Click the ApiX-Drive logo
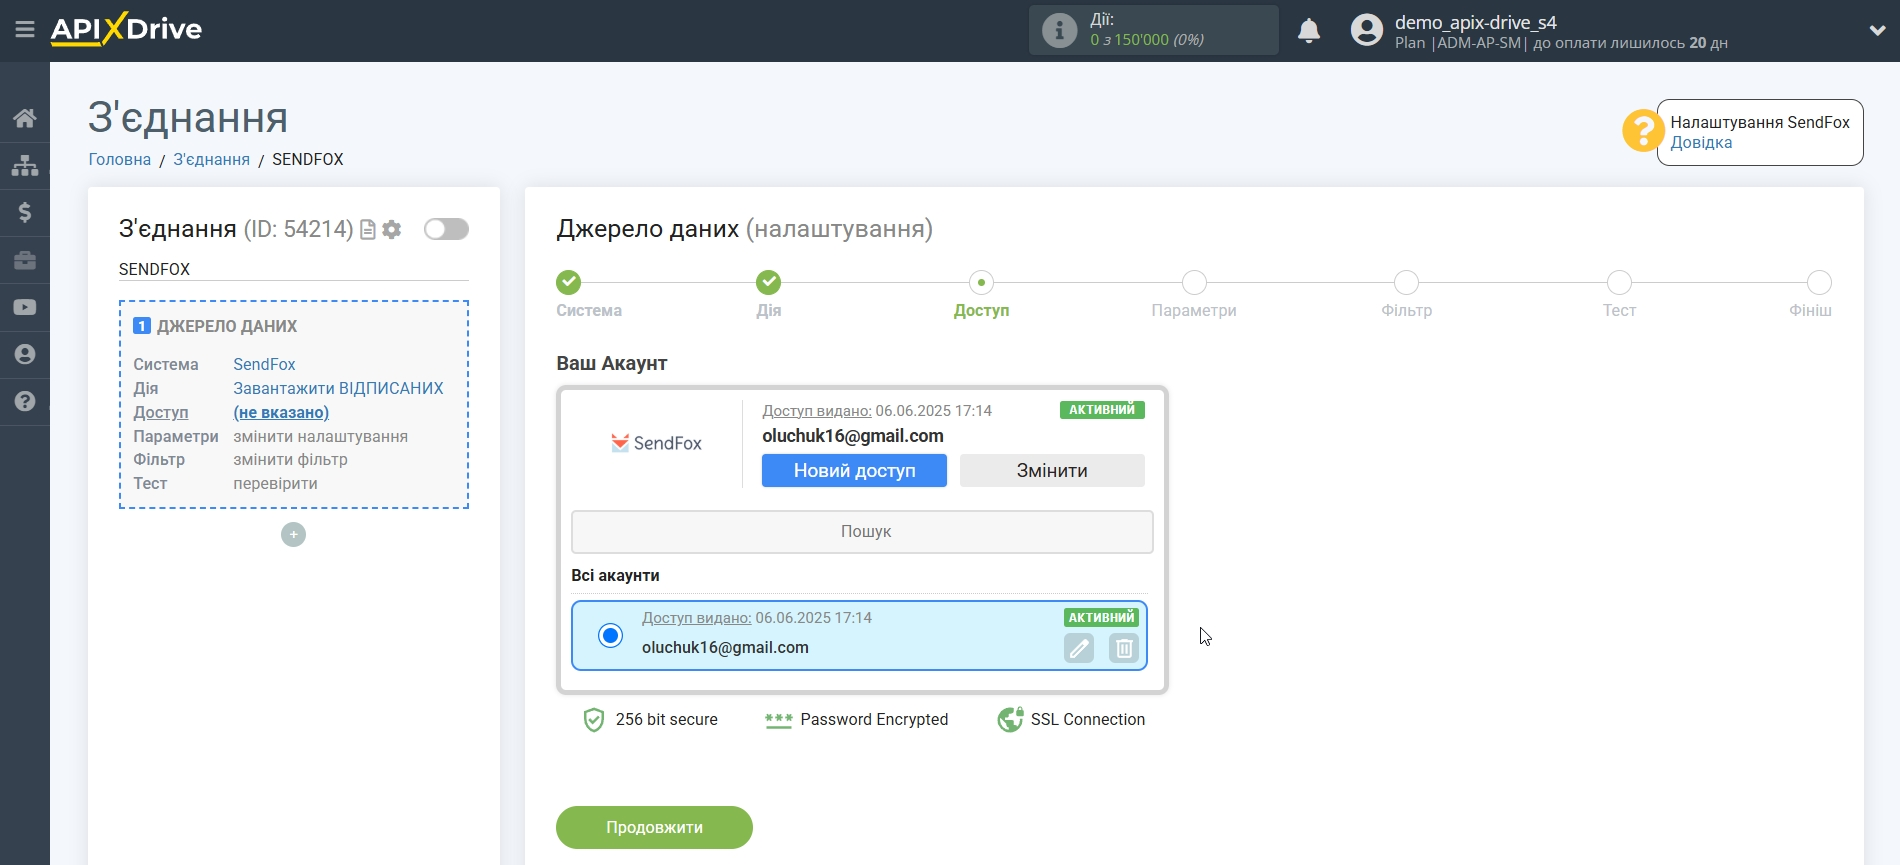Viewport: 1900px width, 865px height. click(126, 29)
